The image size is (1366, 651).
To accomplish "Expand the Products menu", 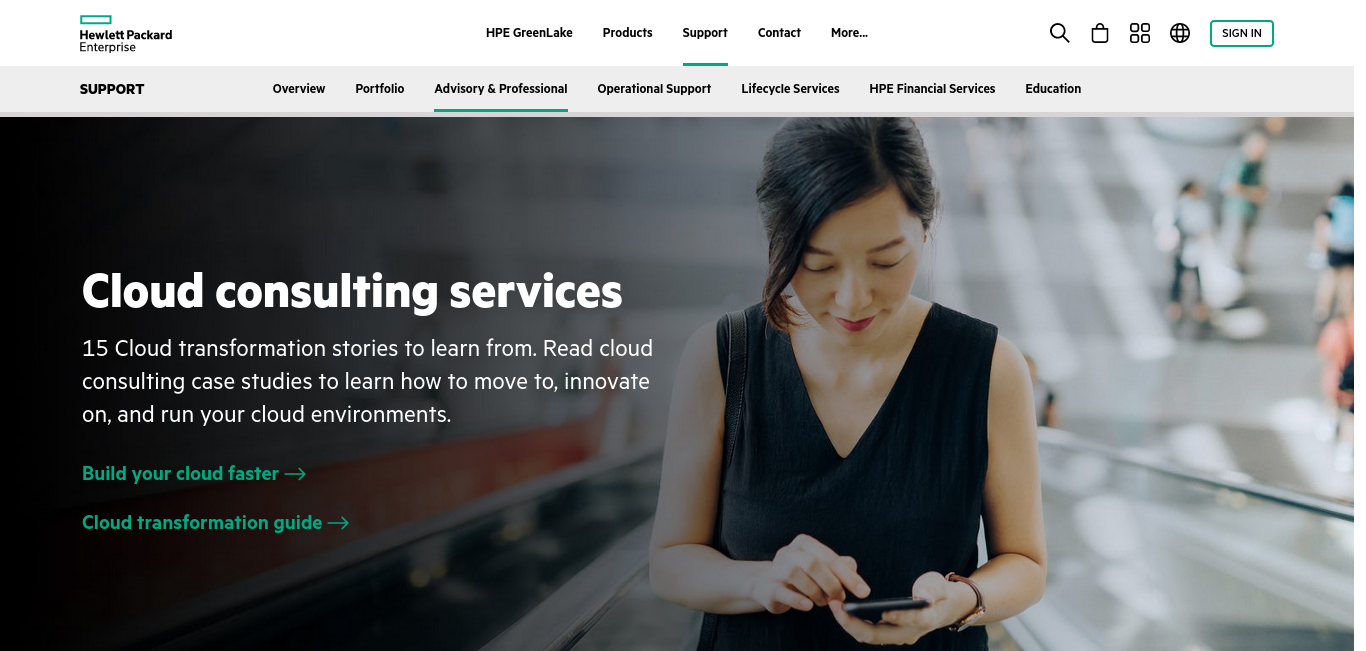I will (x=627, y=33).
